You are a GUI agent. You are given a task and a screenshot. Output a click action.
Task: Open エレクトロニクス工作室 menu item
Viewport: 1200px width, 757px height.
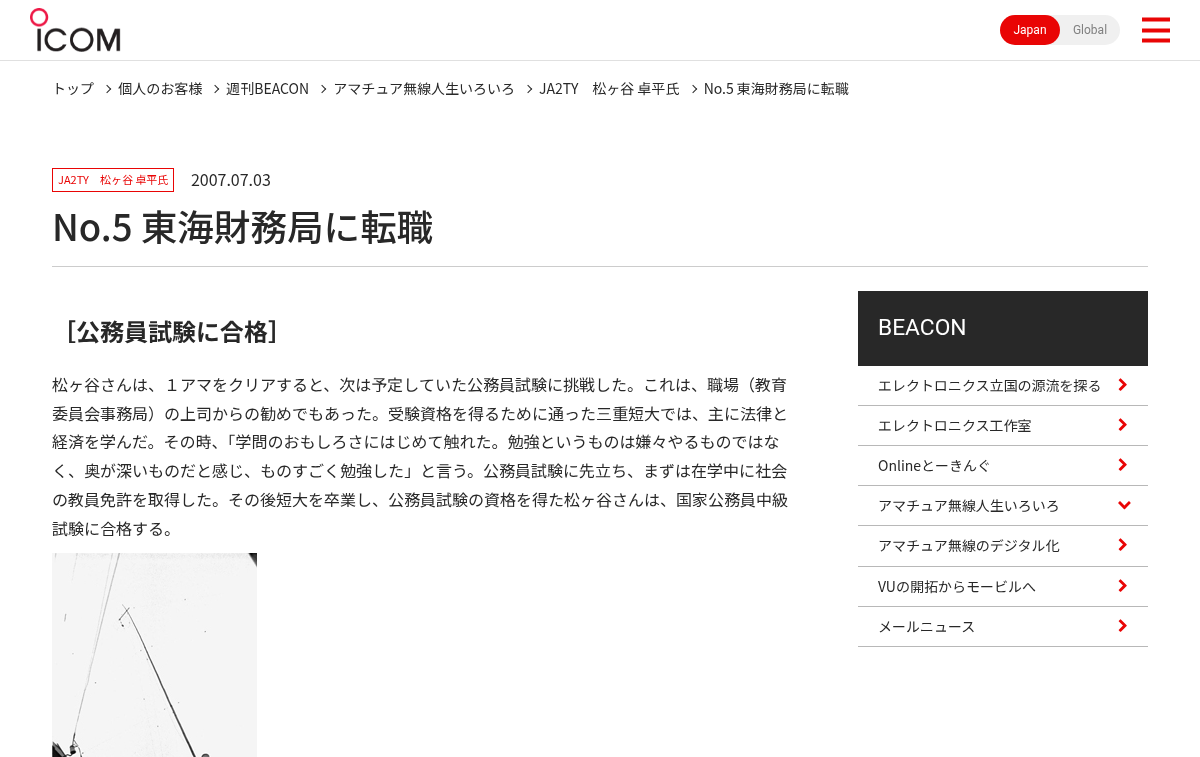tap(1003, 426)
